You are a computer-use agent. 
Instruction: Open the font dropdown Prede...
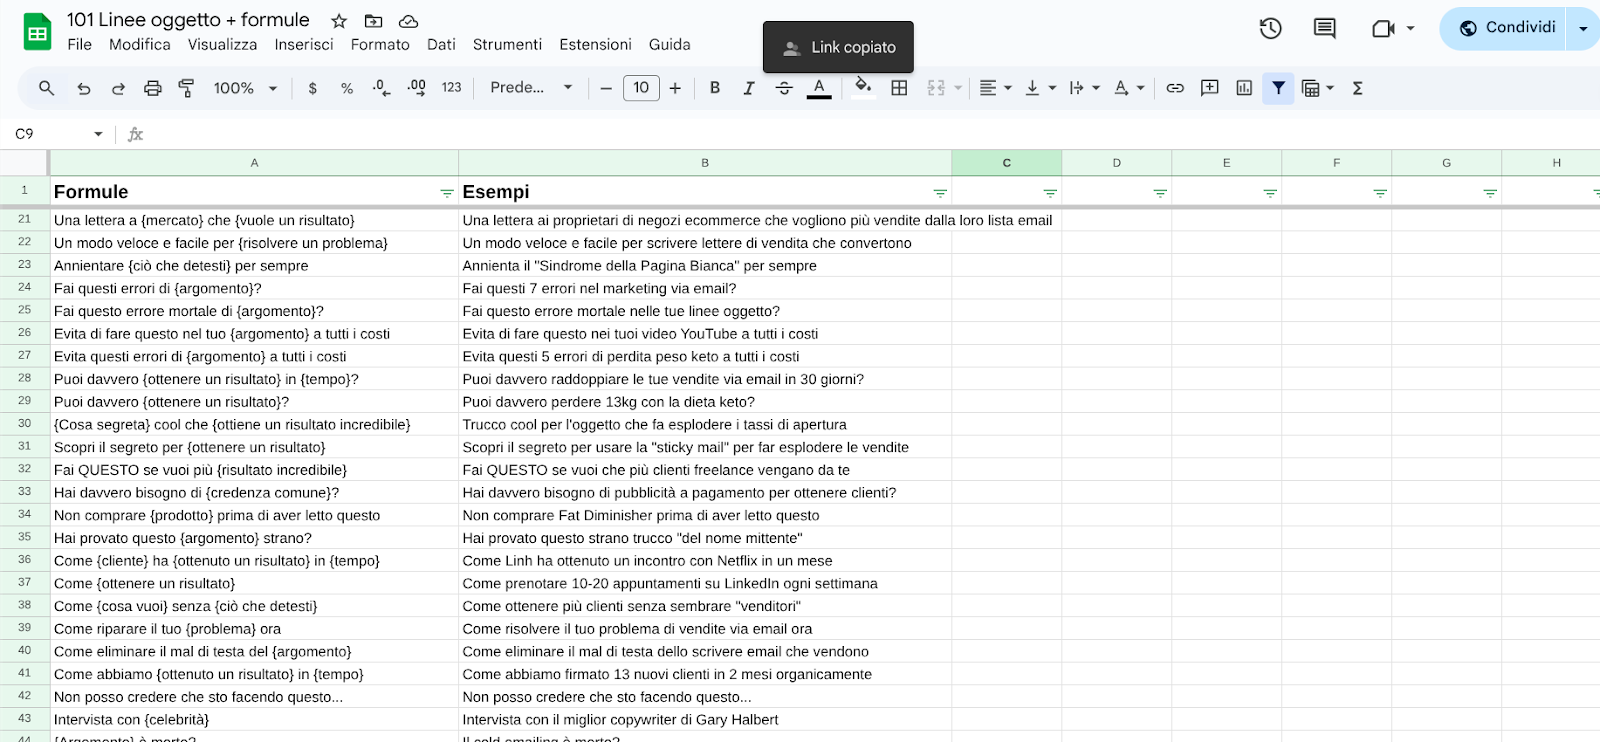(531, 88)
